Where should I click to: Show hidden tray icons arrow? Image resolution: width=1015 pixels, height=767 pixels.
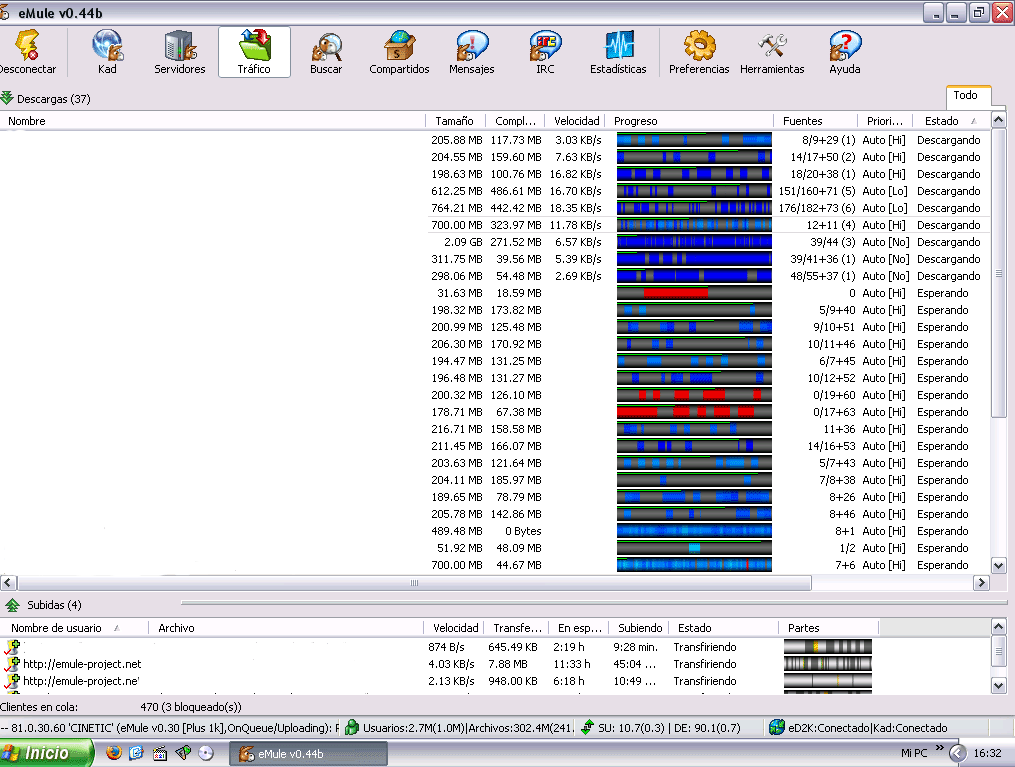point(957,753)
